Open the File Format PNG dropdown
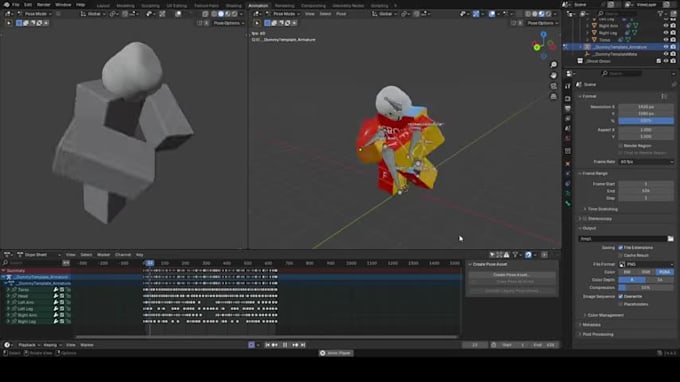This screenshot has width=680, height=382. tap(646, 264)
